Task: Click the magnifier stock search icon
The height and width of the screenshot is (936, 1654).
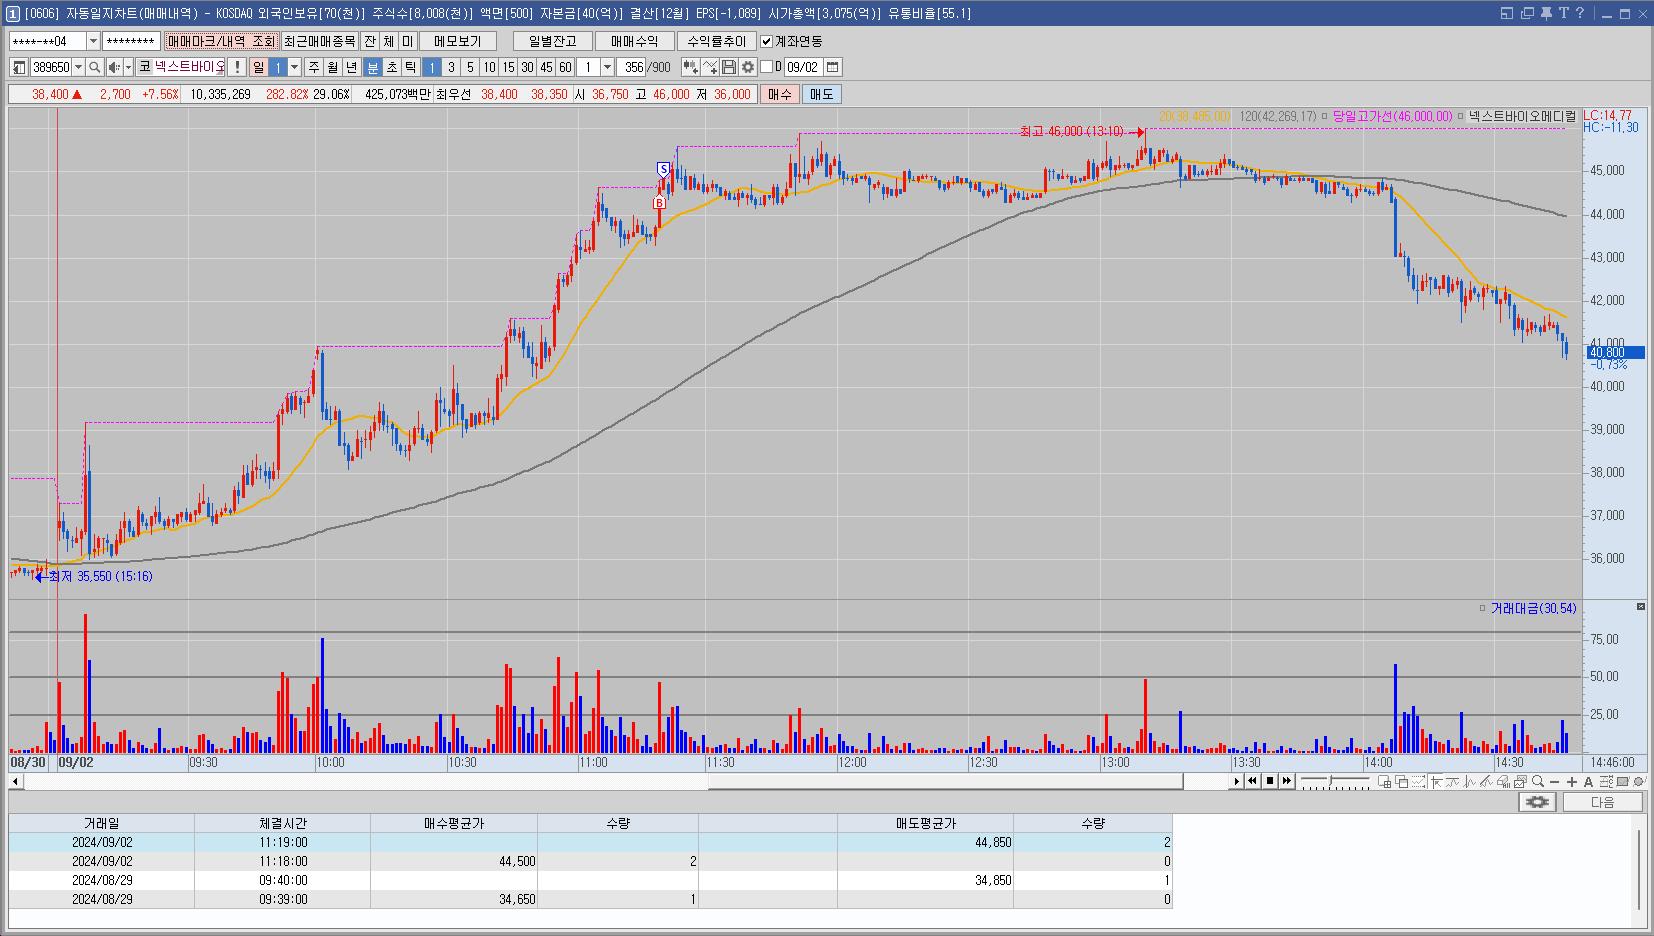Action: coord(94,67)
